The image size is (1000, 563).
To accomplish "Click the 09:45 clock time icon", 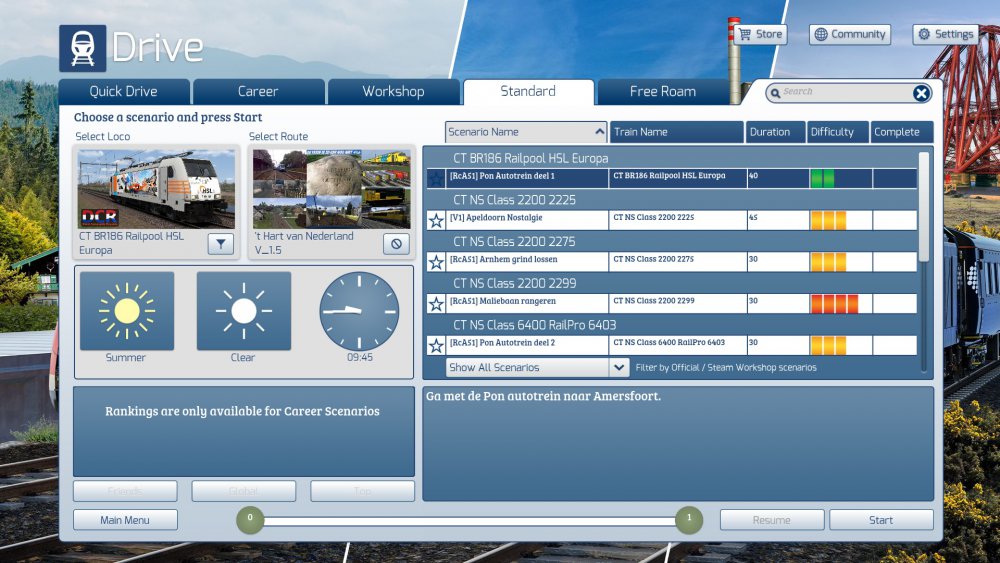I will 359,311.
